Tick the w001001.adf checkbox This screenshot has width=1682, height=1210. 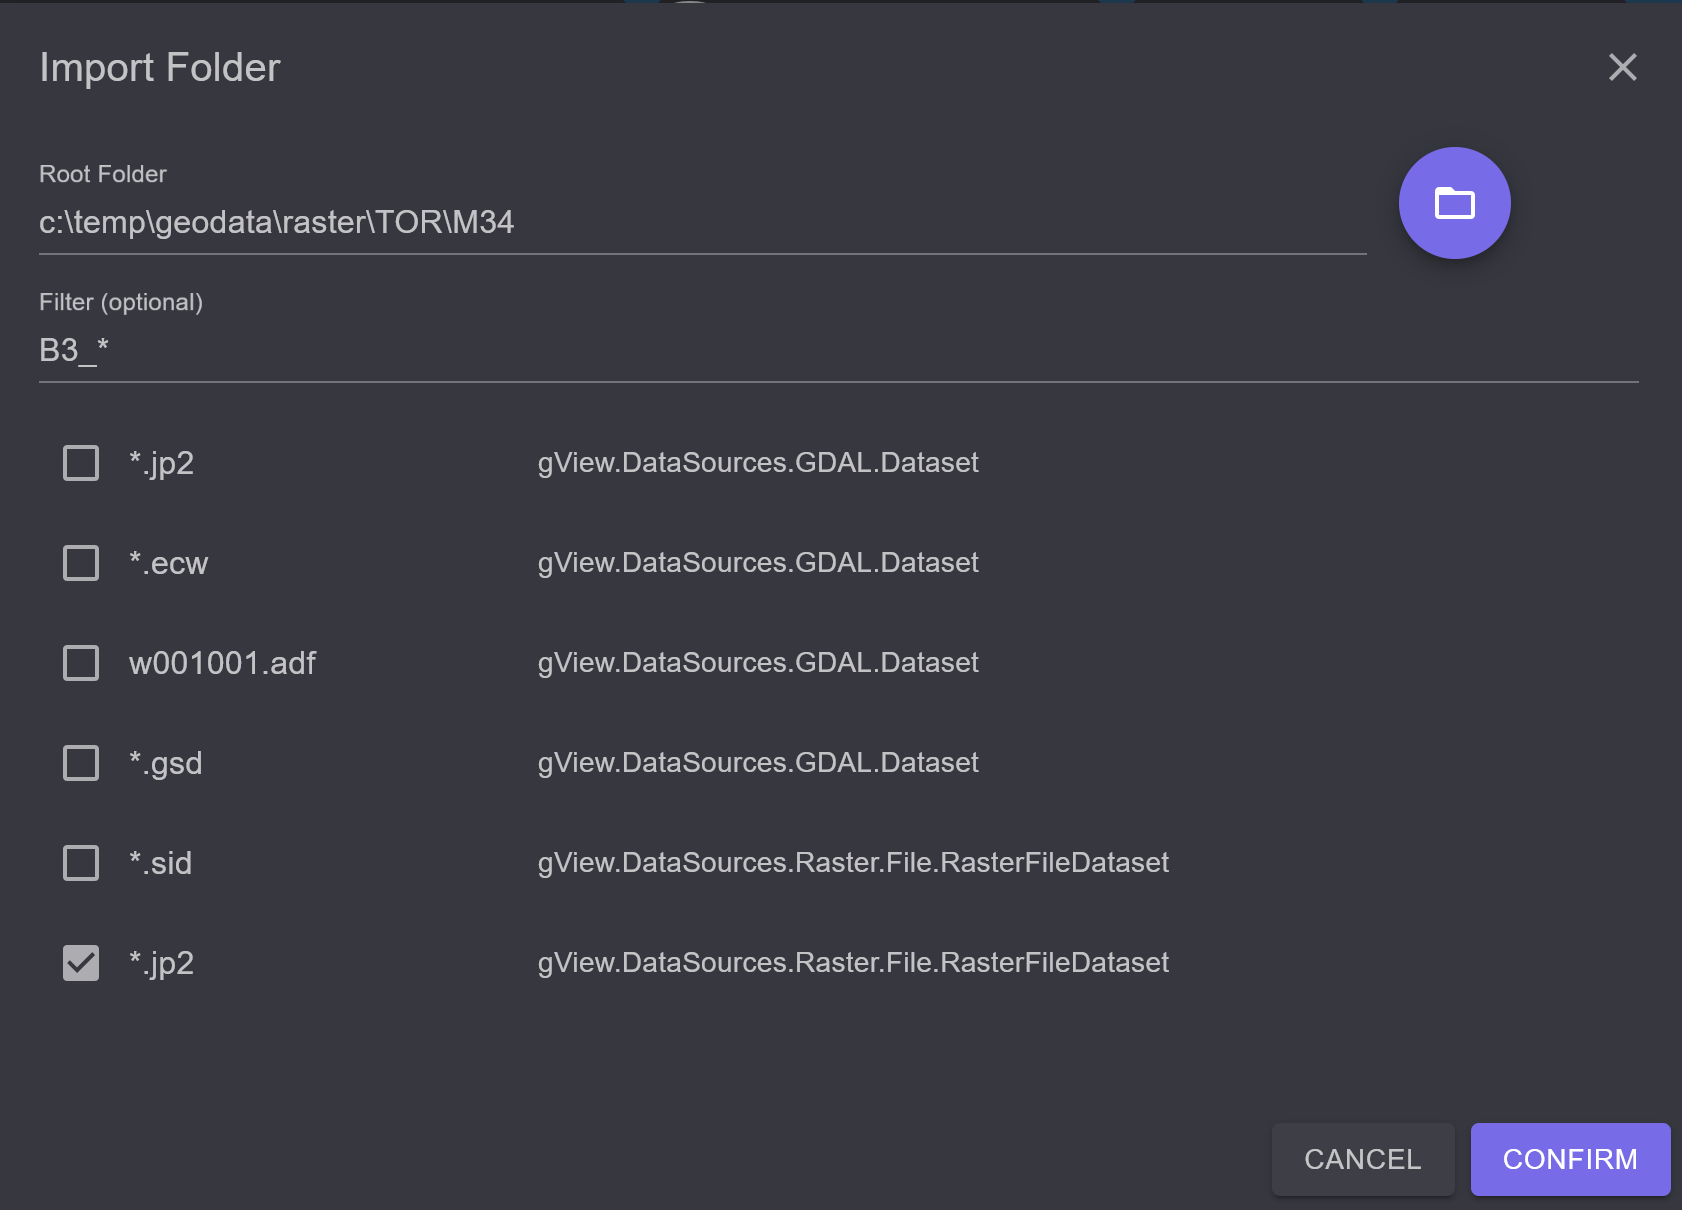pos(81,663)
